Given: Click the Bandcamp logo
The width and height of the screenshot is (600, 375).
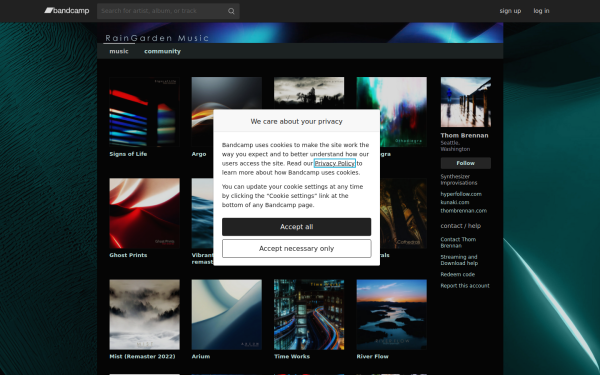Looking at the screenshot, I should click(67, 11).
